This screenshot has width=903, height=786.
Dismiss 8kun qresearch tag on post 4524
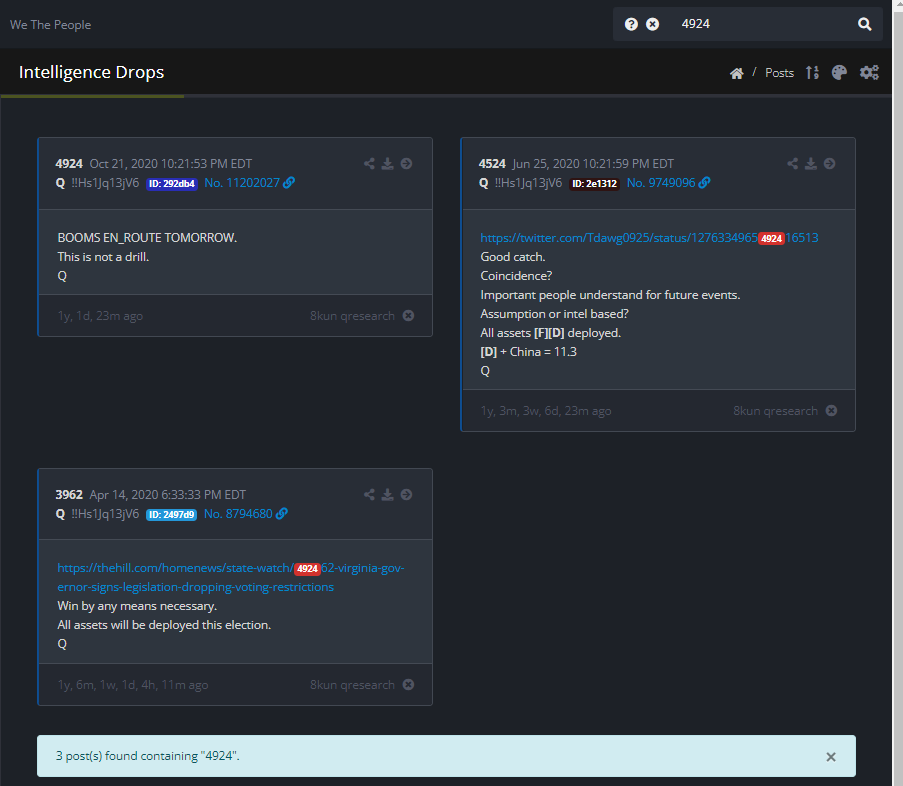pos(832,411)
